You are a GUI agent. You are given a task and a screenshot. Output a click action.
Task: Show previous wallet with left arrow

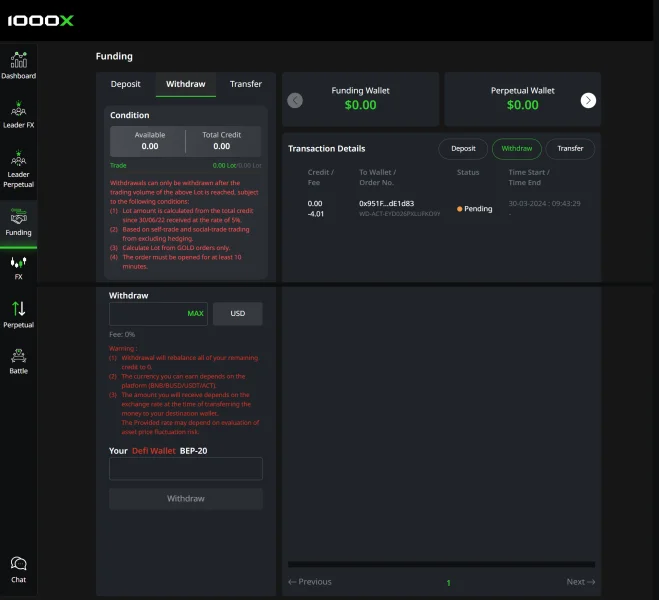[295, 100]
